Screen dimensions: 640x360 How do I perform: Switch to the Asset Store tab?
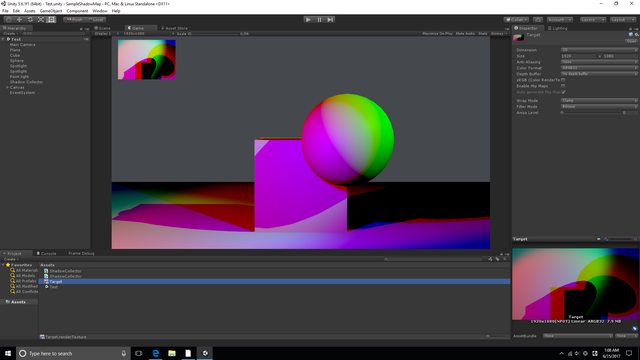click(175, 28)
